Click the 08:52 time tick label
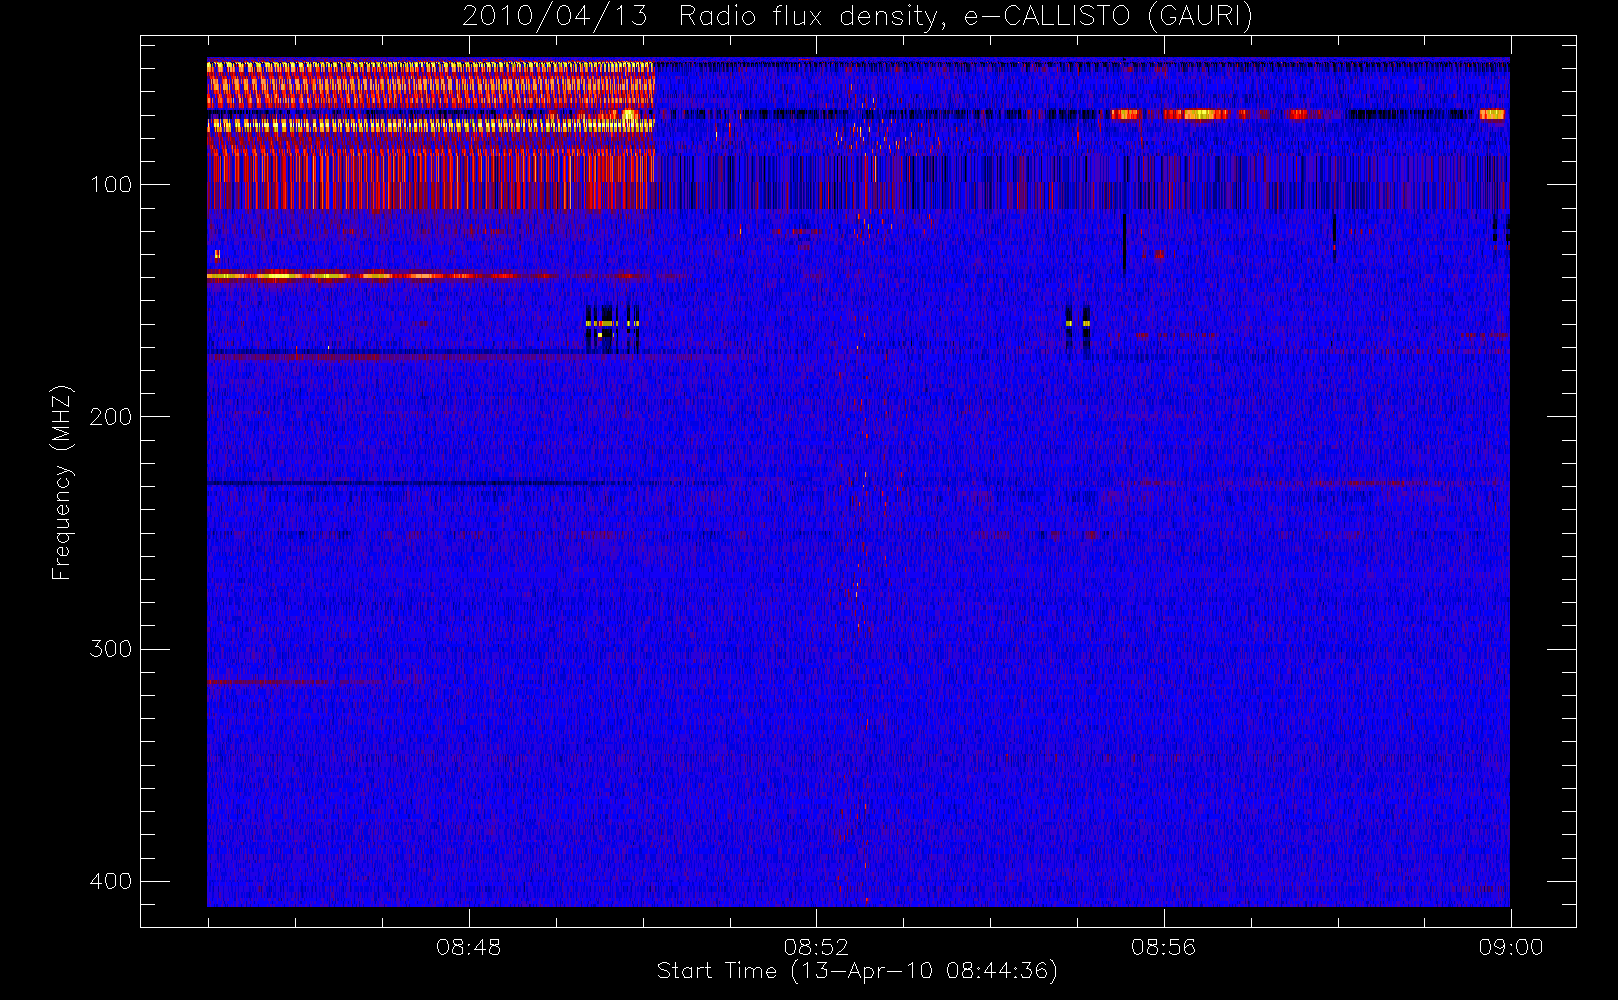The height and width of the screenshot is (1000, 1618). 816,947
